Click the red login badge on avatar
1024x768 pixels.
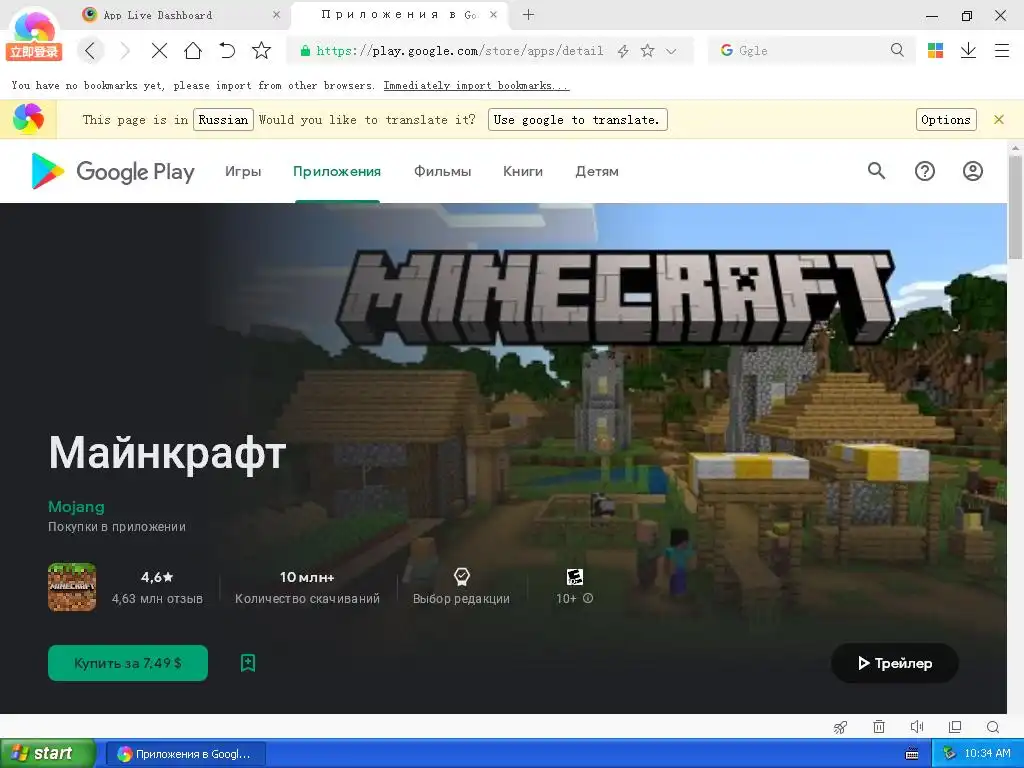tap(34, 52)
